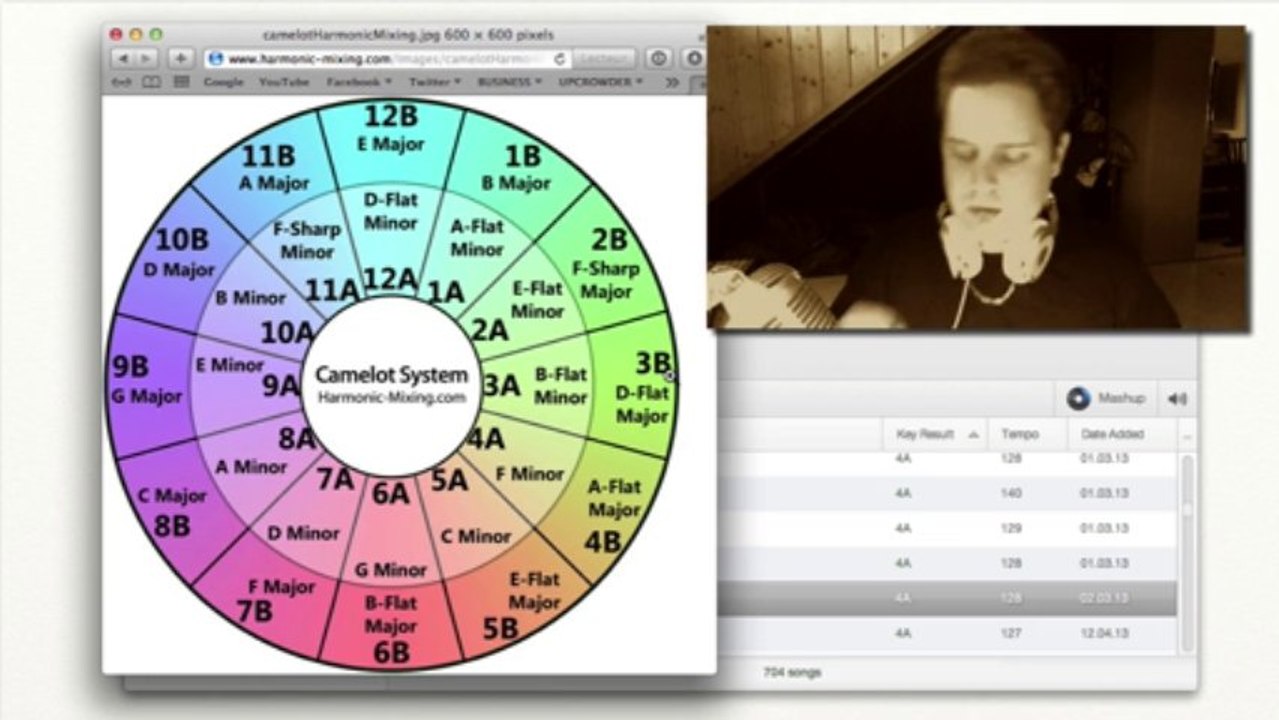The height and width of the screenshot is (720, 1279).
Task: Select the song row with tempo 140
Action: click(x=948, y=493)
